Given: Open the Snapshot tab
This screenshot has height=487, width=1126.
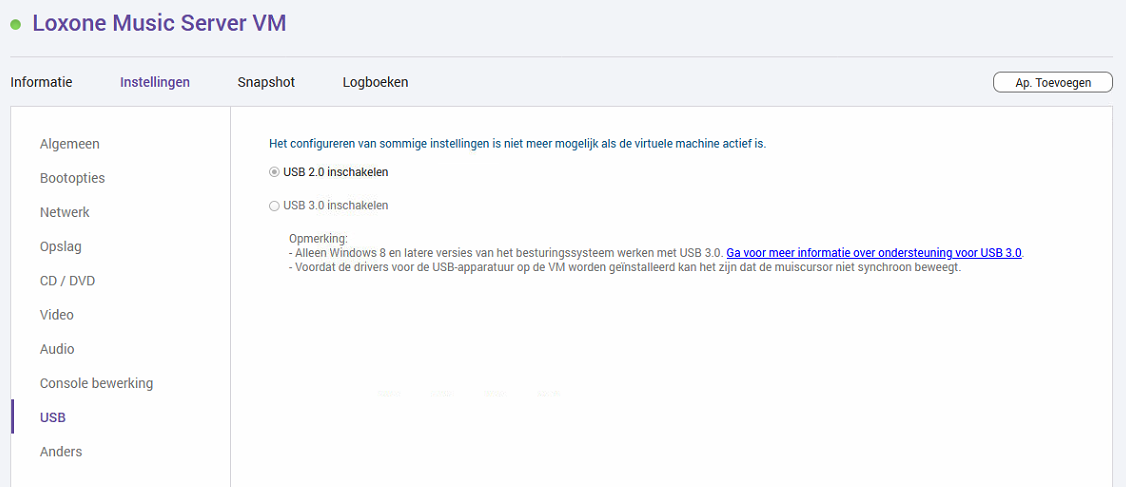Looking at the screenshot, I should 266,82.
